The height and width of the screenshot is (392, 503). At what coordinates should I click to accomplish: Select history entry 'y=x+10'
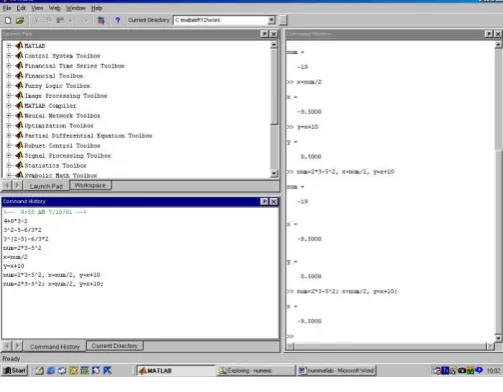[14, 266]
